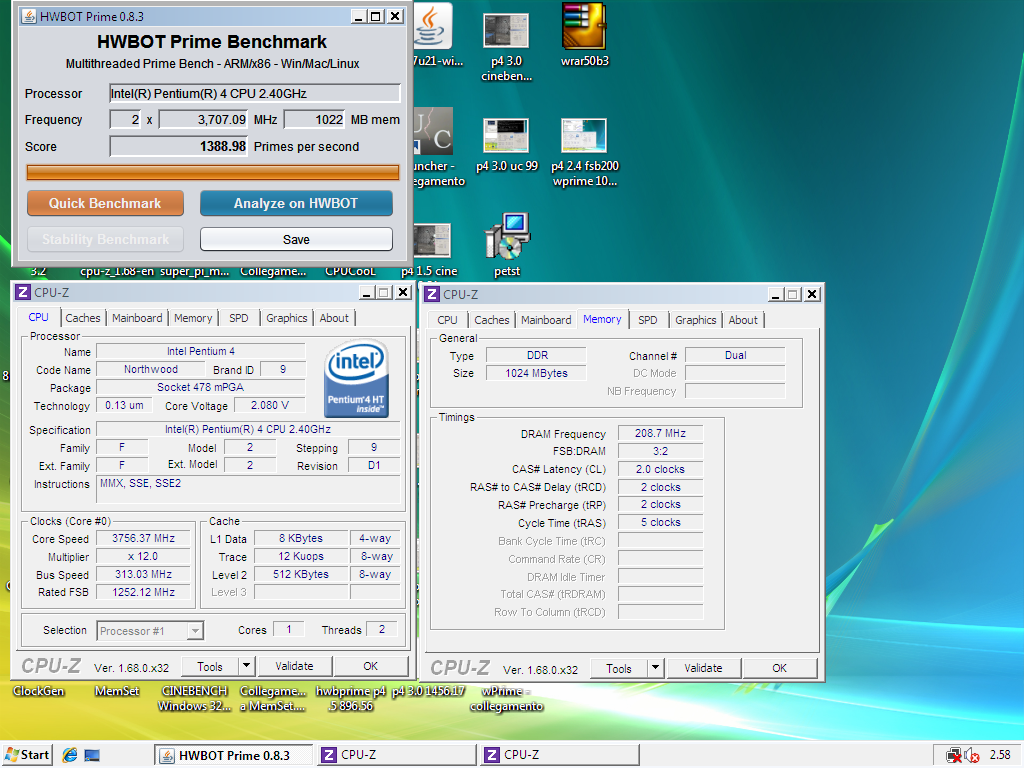The width and height of the screenshot is (1024, 768).
Task: Launch Internet Explorer from quick launch
Action: [x=70, y=756]
